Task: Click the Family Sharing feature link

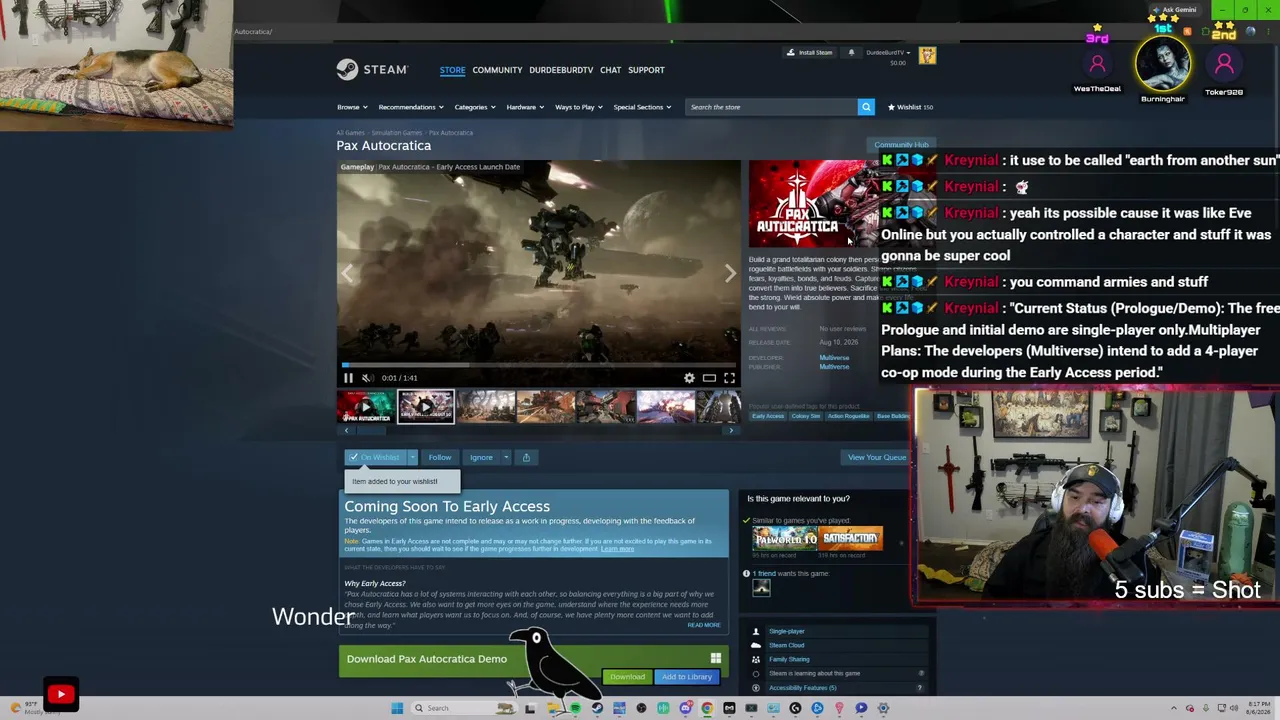Action: (790, 659)
